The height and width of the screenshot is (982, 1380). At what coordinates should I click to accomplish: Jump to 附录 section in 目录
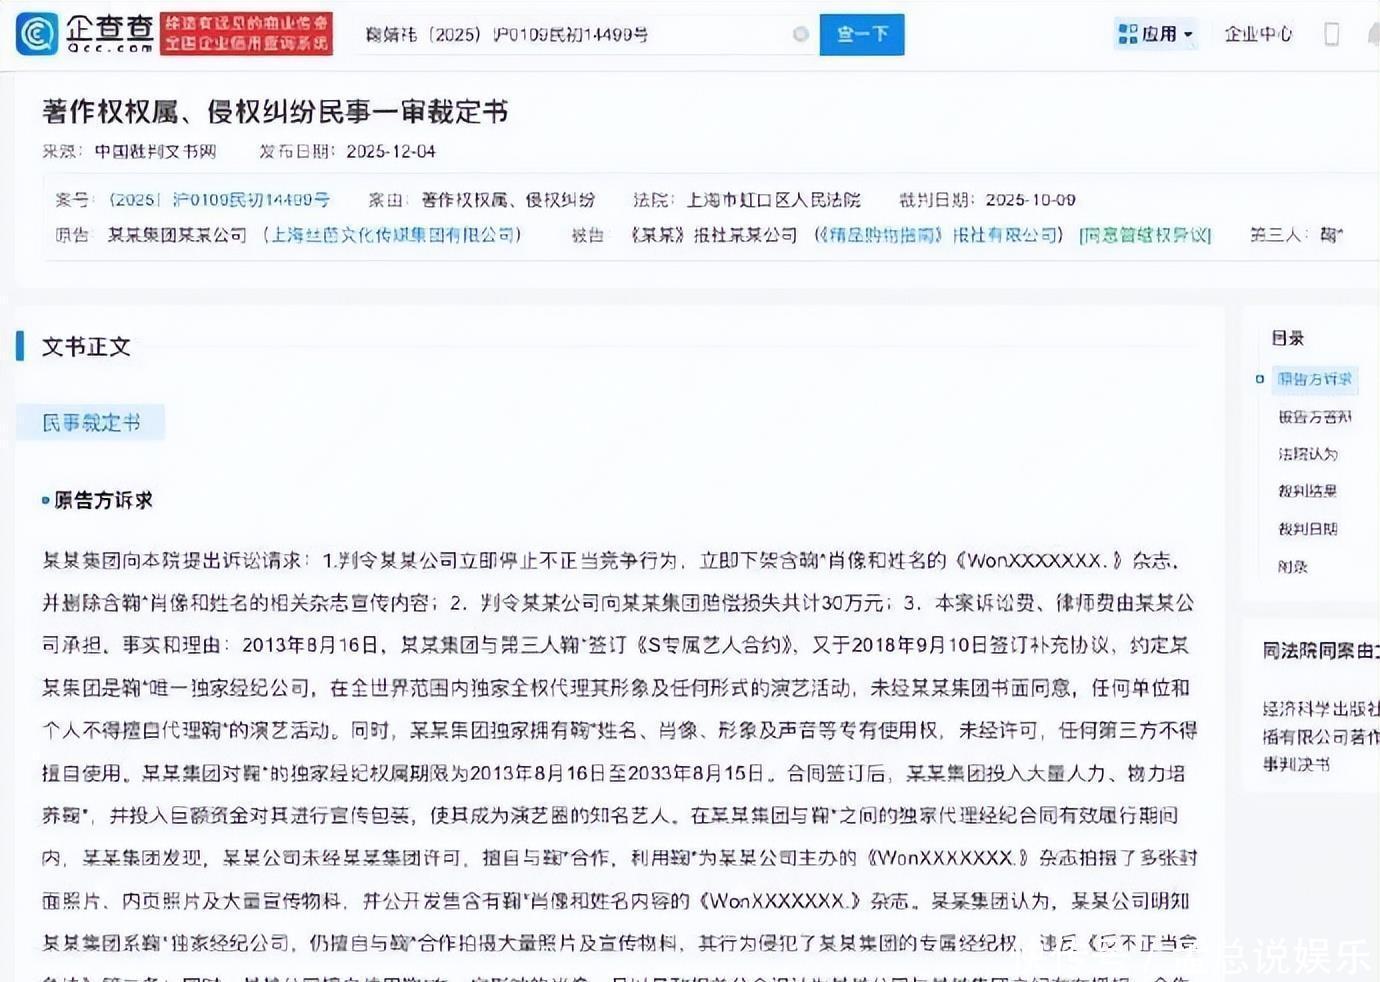(1292, 566)
